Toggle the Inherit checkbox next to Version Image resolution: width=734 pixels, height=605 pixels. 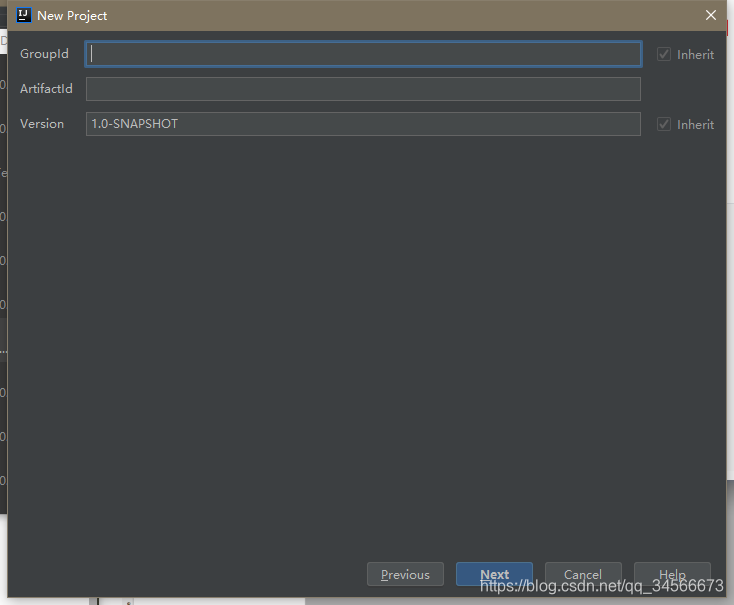(664, 125)
